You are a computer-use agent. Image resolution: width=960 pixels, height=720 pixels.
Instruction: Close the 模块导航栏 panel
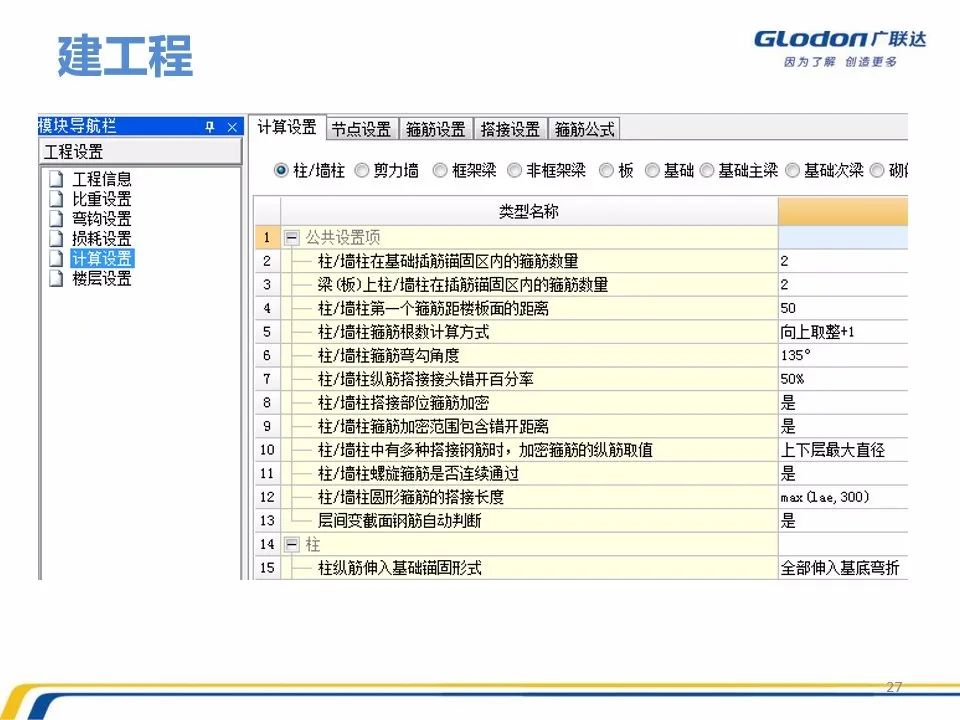[231, 126]
